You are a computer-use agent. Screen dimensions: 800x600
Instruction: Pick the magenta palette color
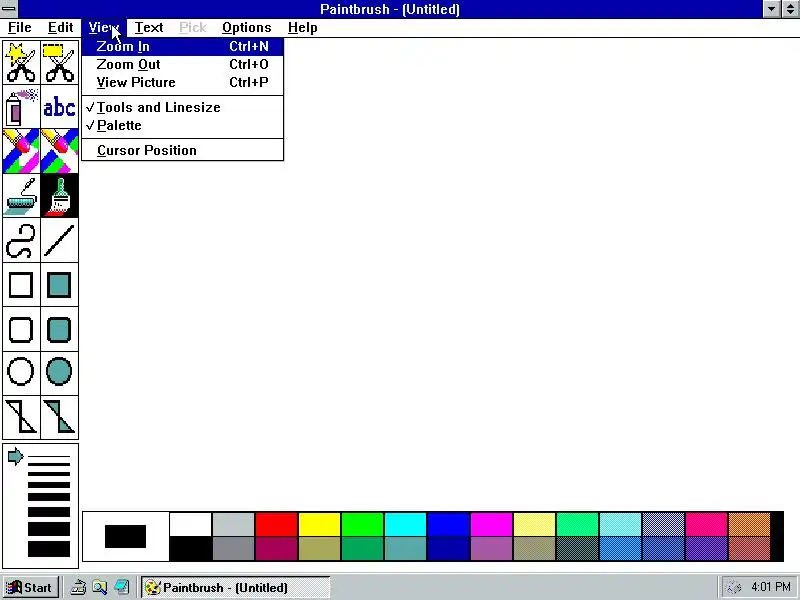coord(491,524)
